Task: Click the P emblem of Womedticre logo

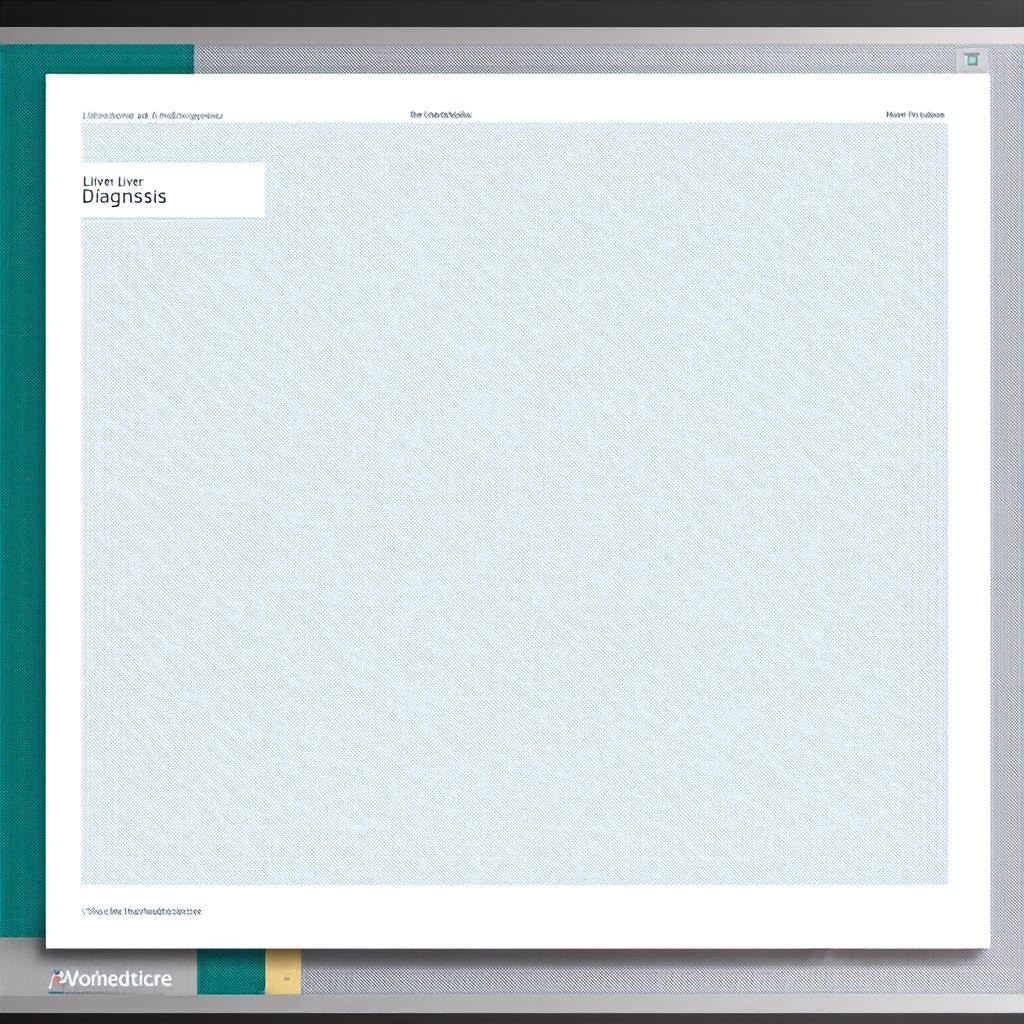Action: (x=57, y=979)
